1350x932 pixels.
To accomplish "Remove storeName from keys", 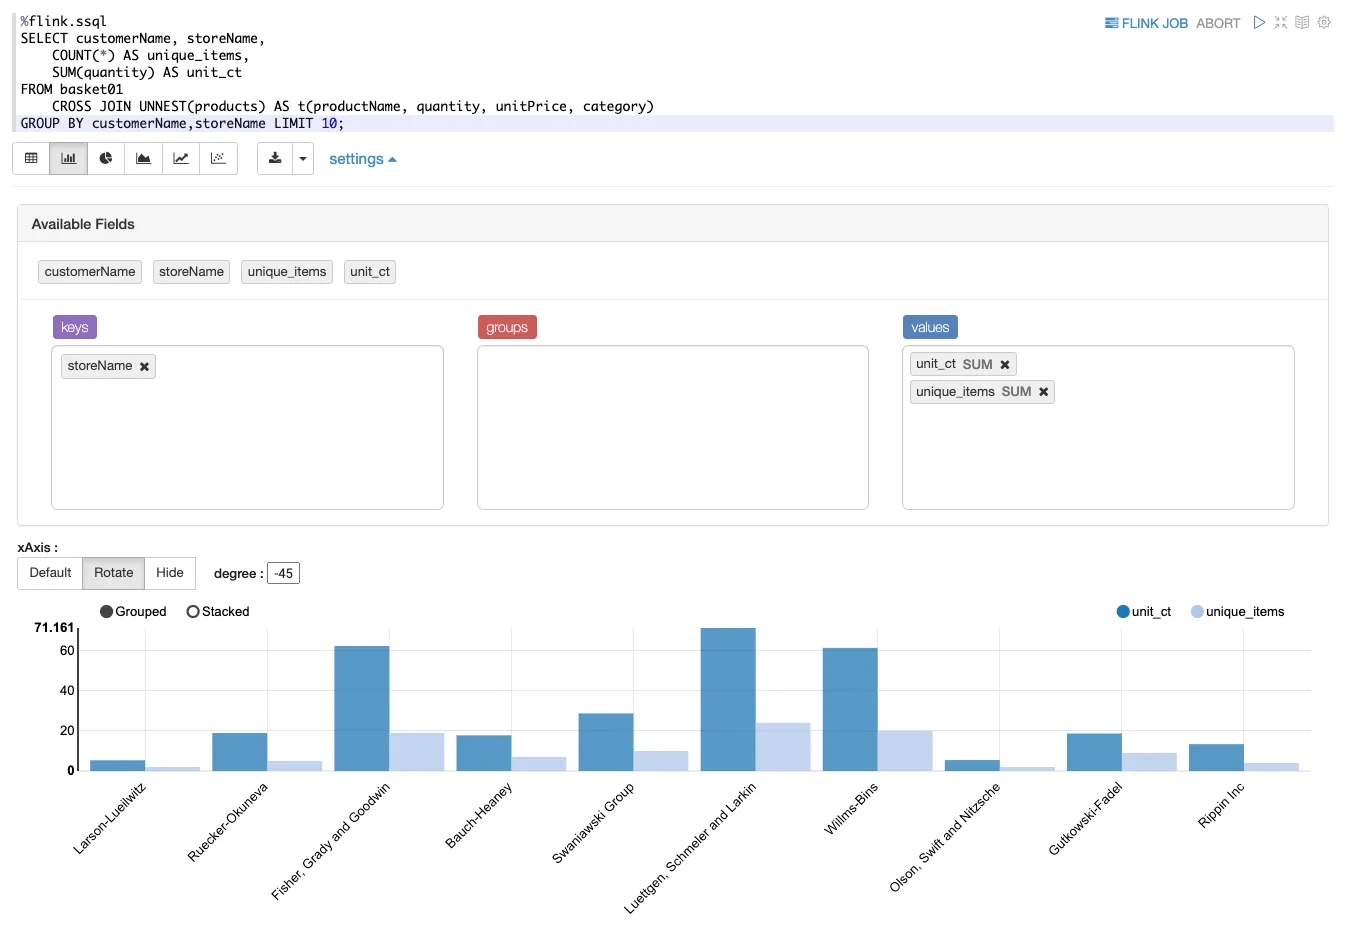I will click(x=145, y=367).
